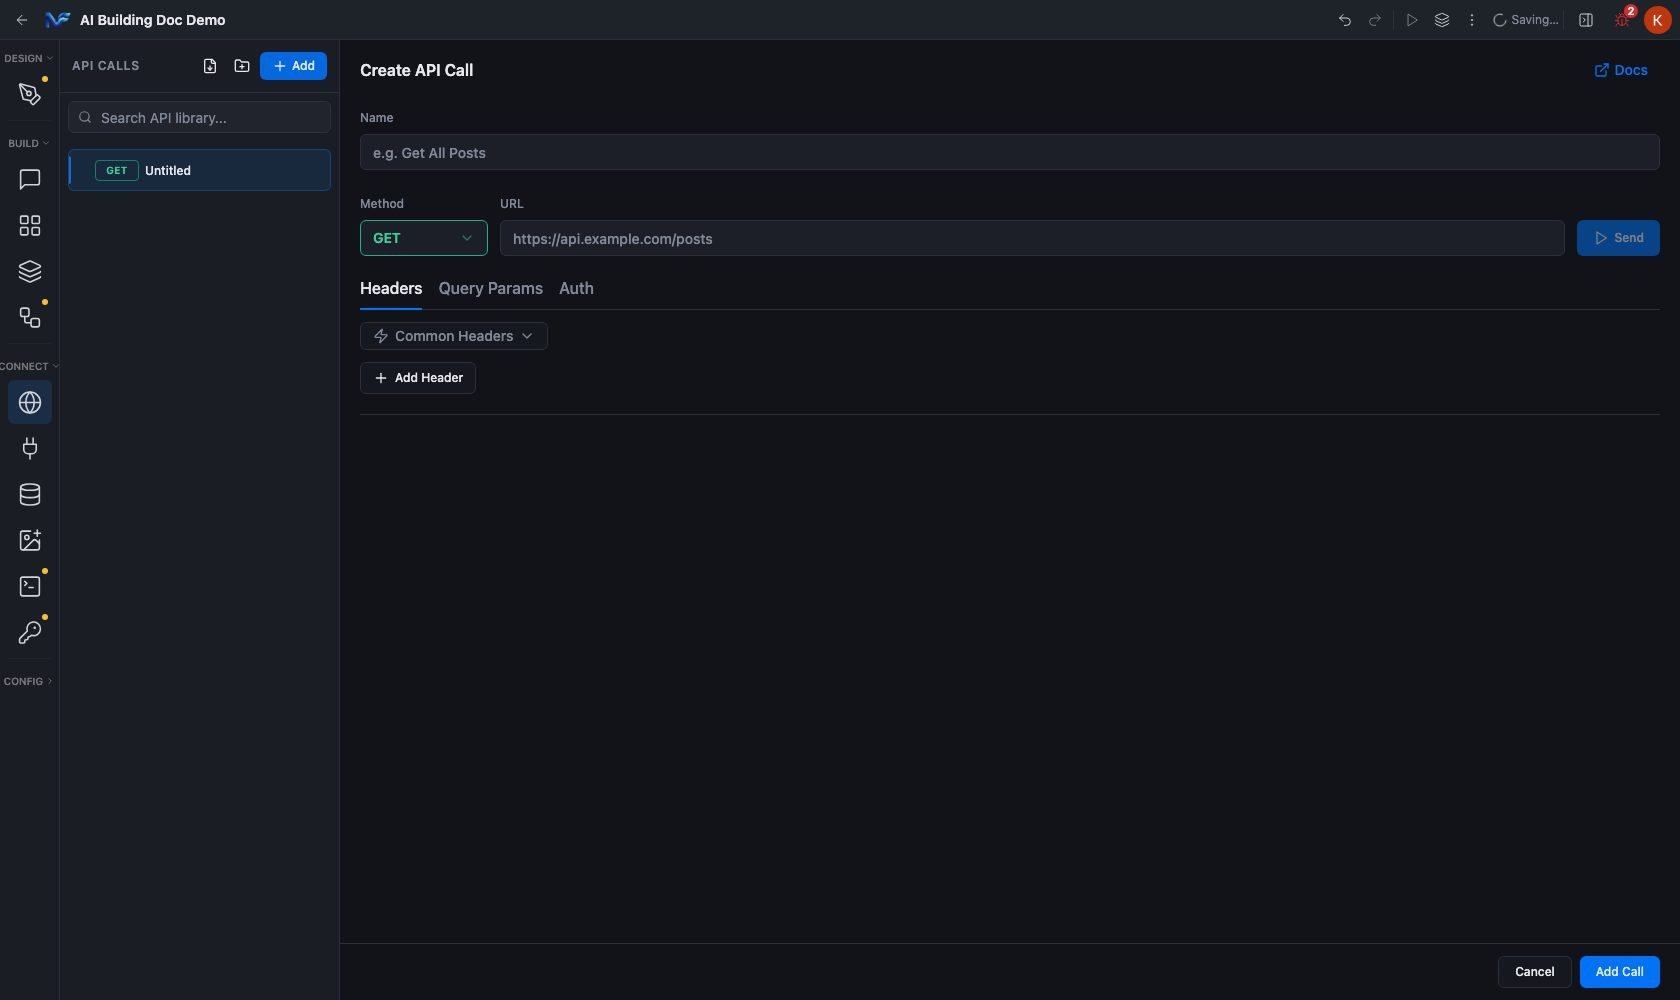
Task: Open the terminal console icon
Action: [30, 586]
